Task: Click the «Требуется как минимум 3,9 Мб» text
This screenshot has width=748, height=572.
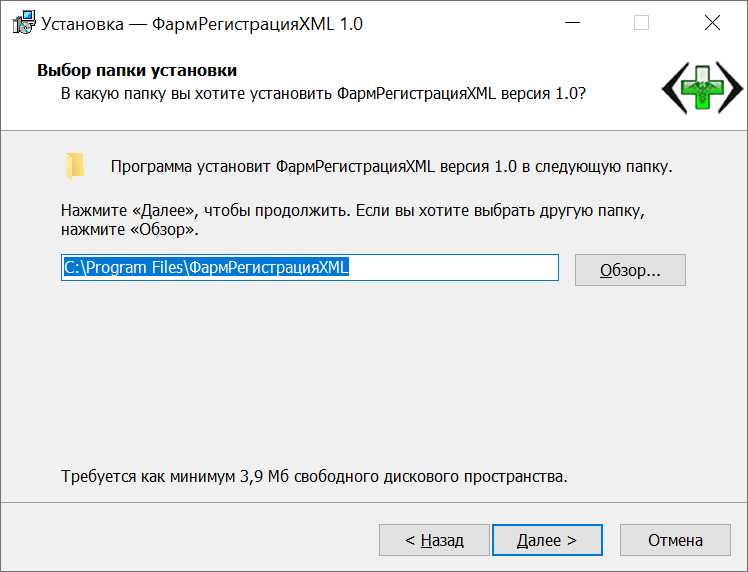Action: (x=314, y=476)
